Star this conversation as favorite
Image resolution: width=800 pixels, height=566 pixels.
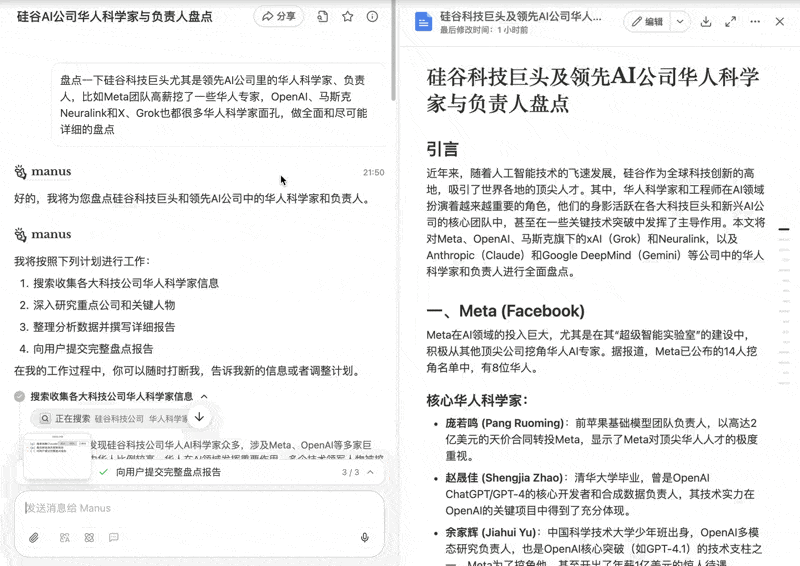coord(347,16)
